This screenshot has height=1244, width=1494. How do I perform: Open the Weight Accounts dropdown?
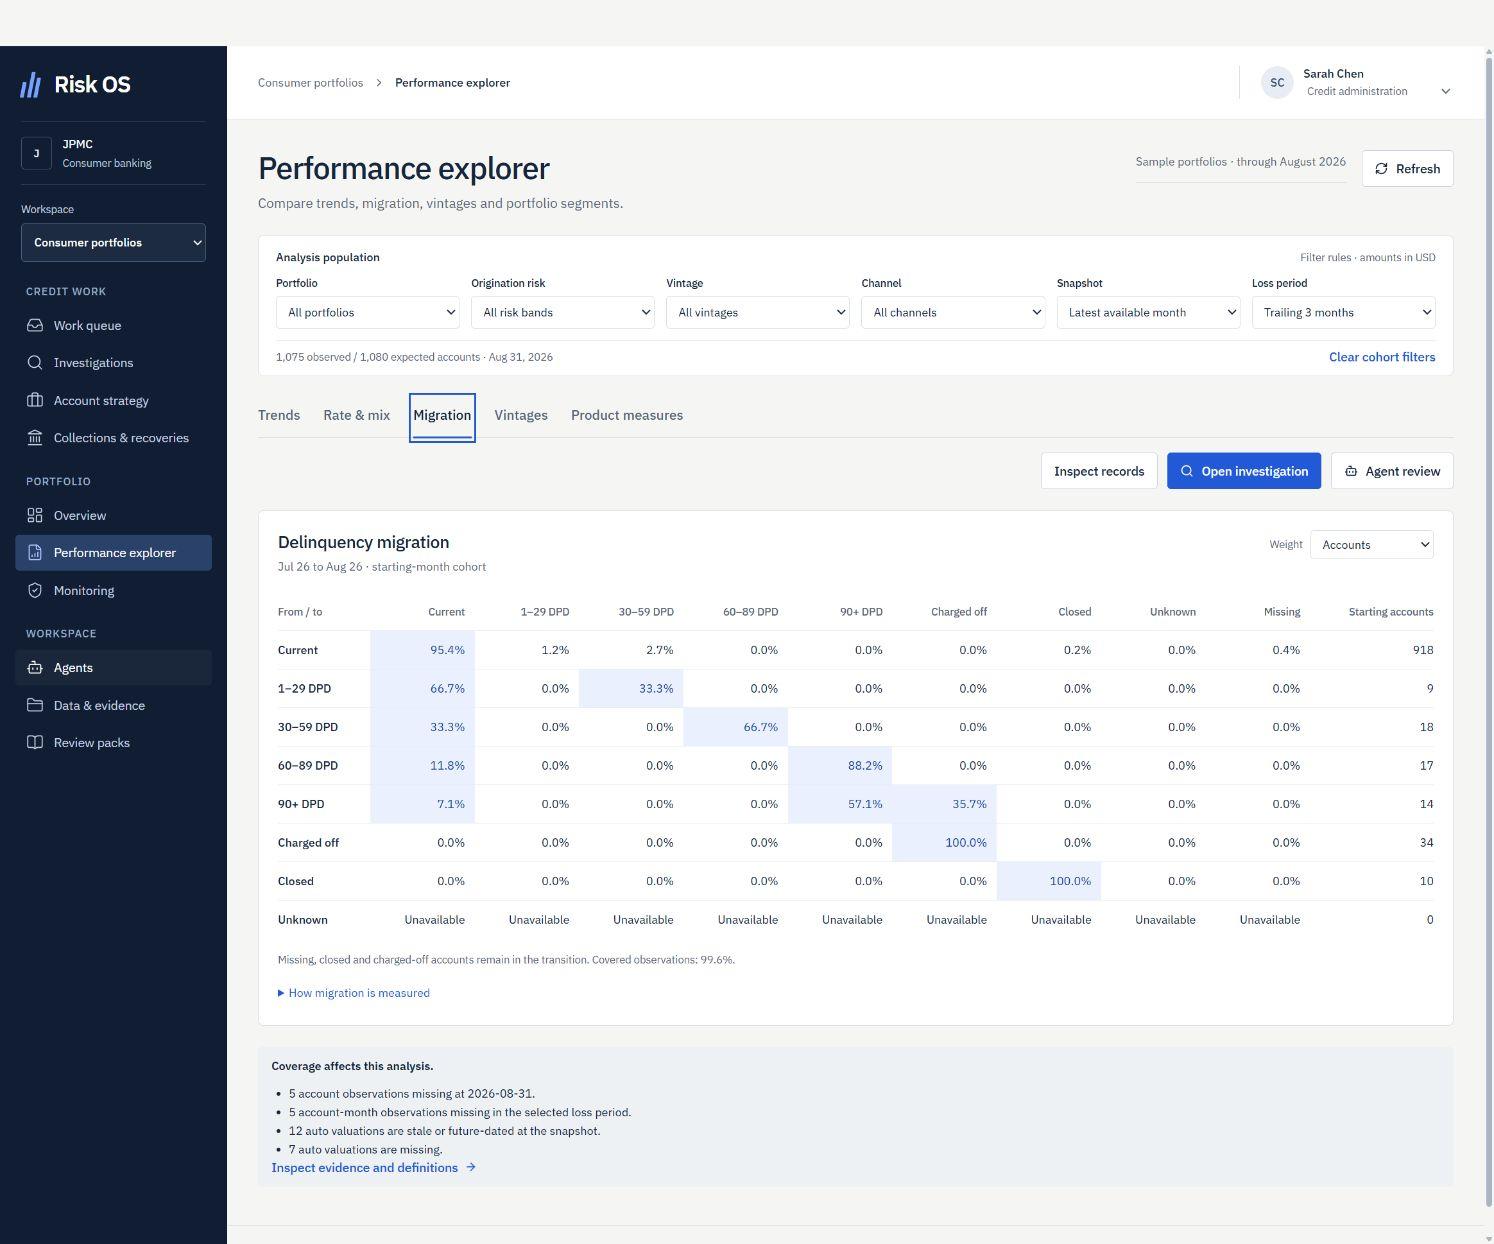coord(1372,545)
